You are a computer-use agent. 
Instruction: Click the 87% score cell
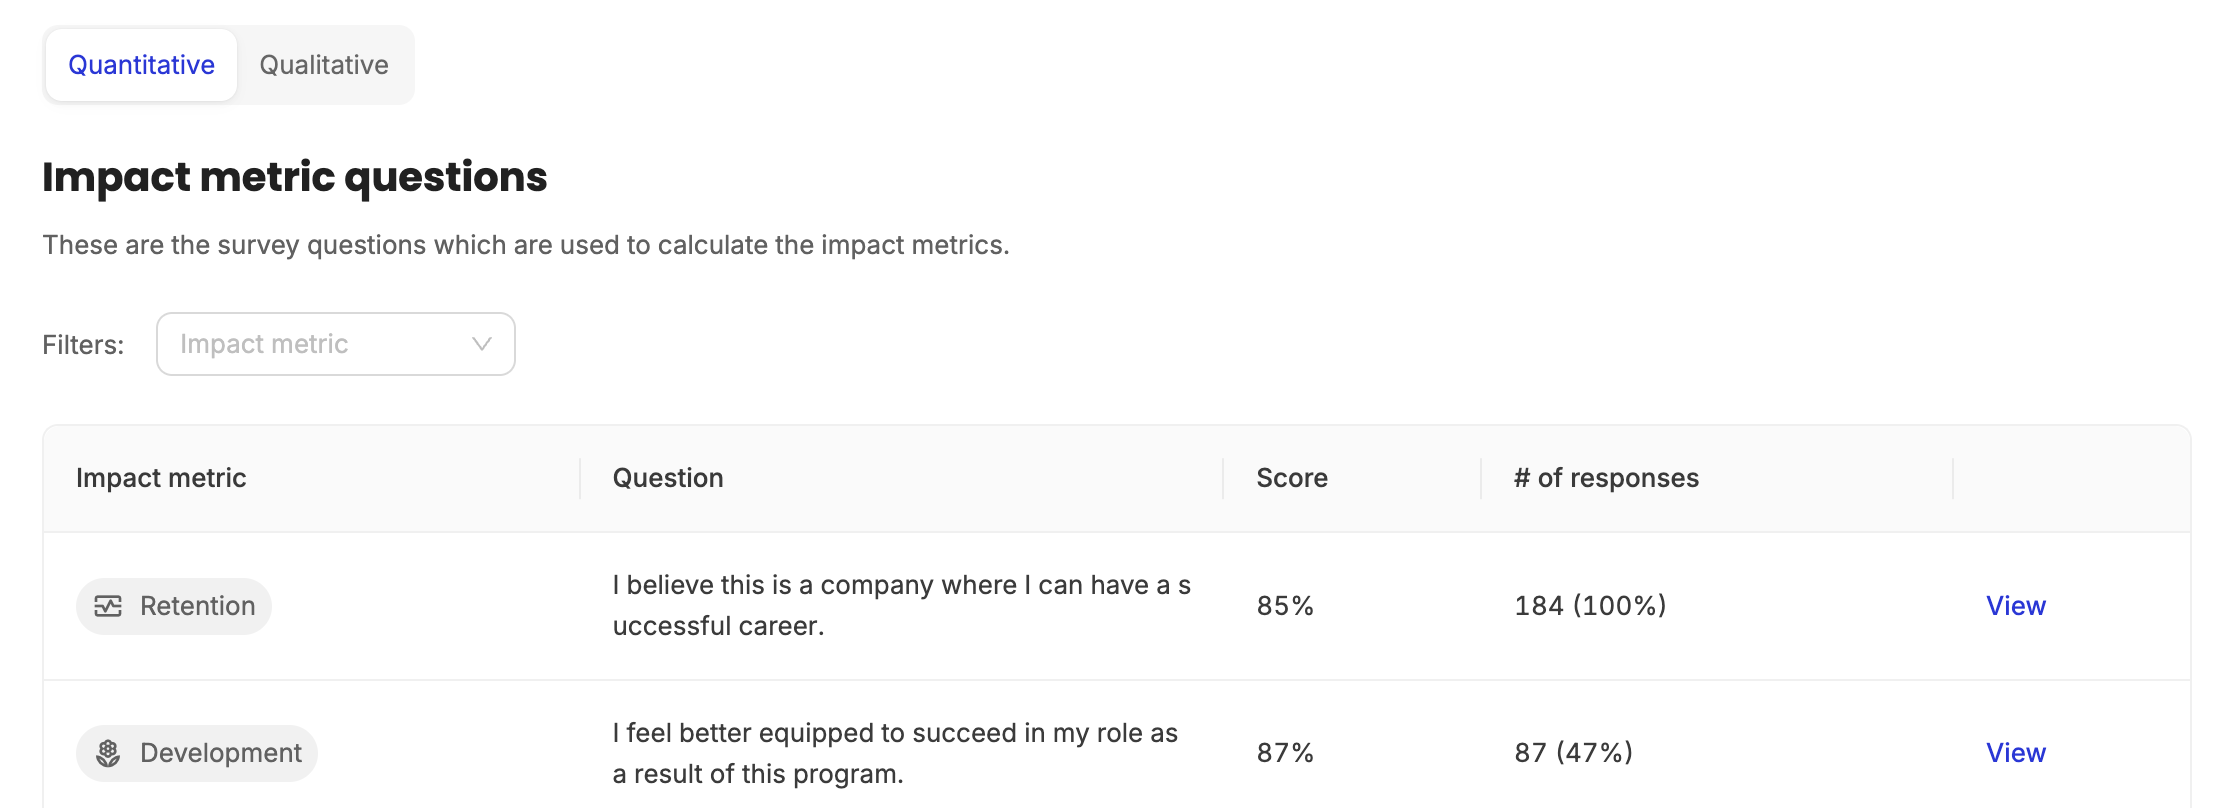click(x=1285, y=753)
